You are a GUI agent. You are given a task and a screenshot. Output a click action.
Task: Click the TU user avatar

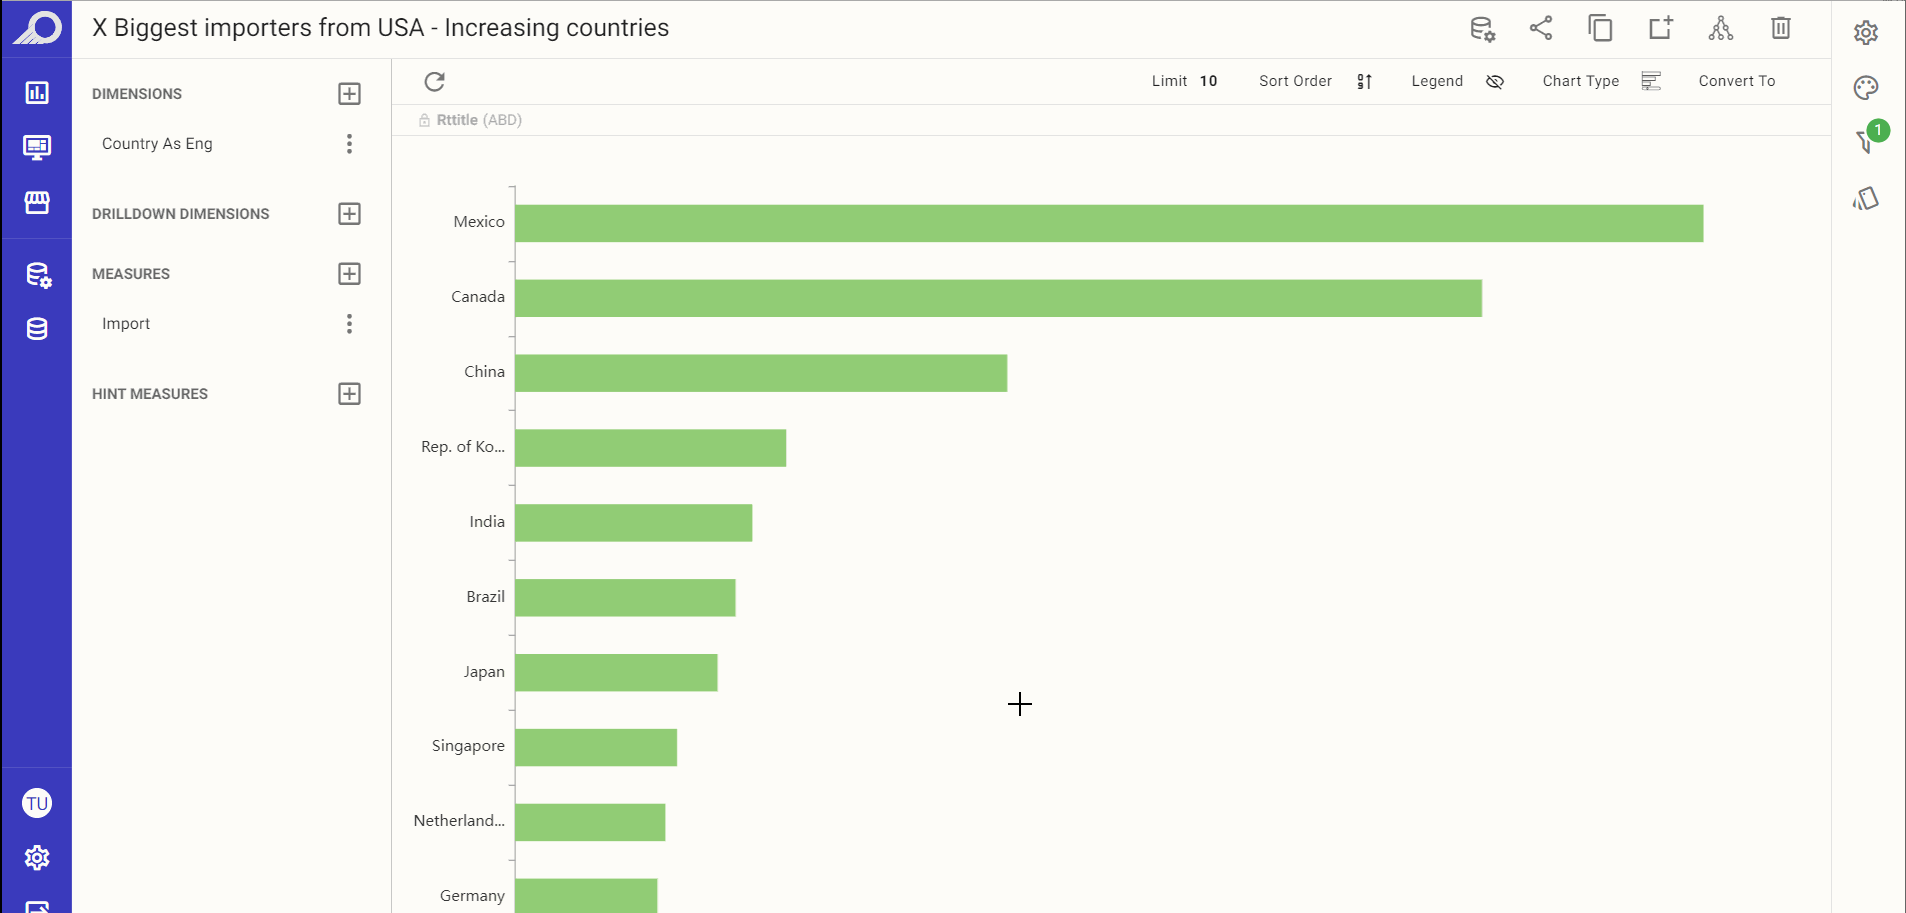[37, 803]
